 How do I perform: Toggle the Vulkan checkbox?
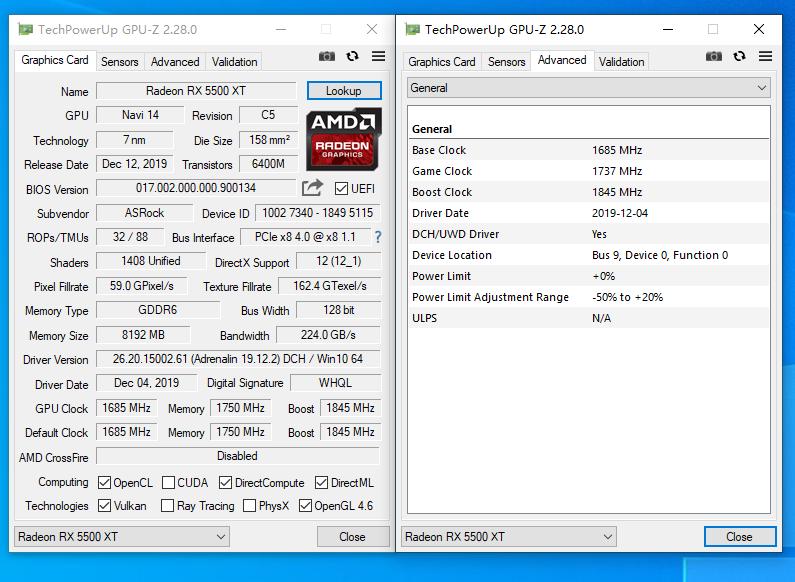click(x=104, y=505)
